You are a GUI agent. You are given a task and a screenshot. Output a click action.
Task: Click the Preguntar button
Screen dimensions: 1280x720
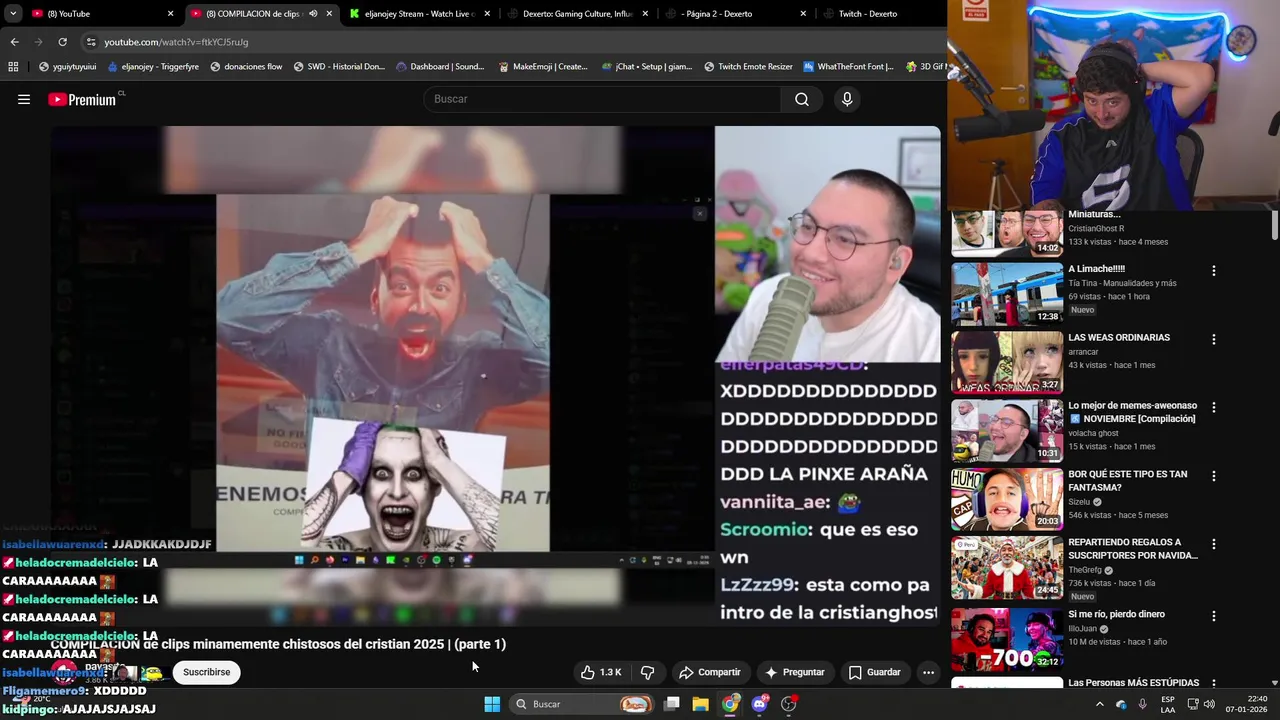tap(794, 672)
